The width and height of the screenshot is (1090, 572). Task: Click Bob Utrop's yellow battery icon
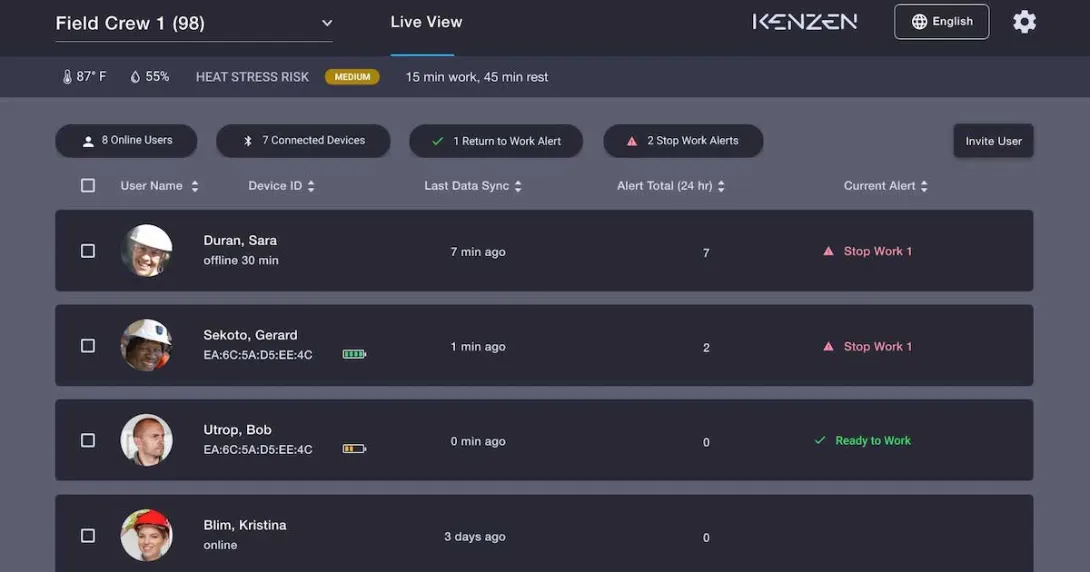354,449
